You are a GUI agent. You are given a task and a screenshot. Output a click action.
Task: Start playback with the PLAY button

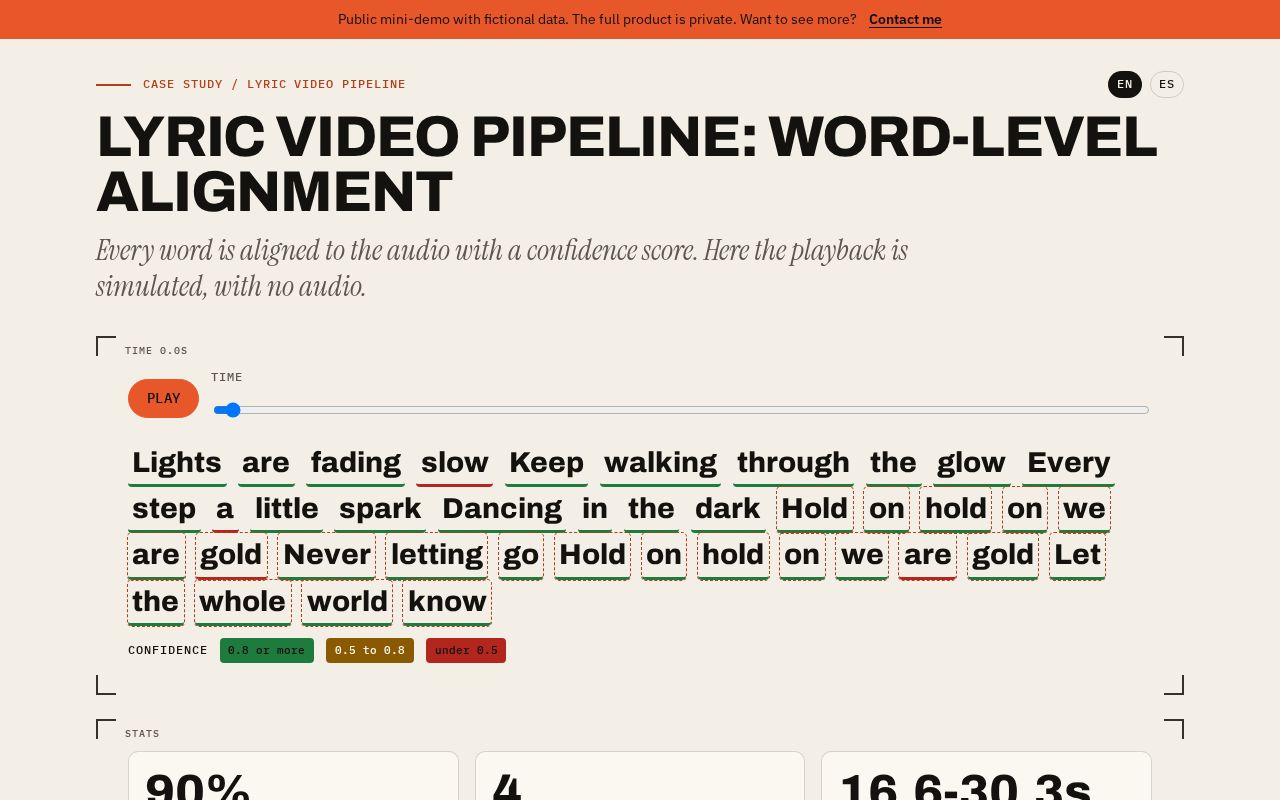pos(163,398)
